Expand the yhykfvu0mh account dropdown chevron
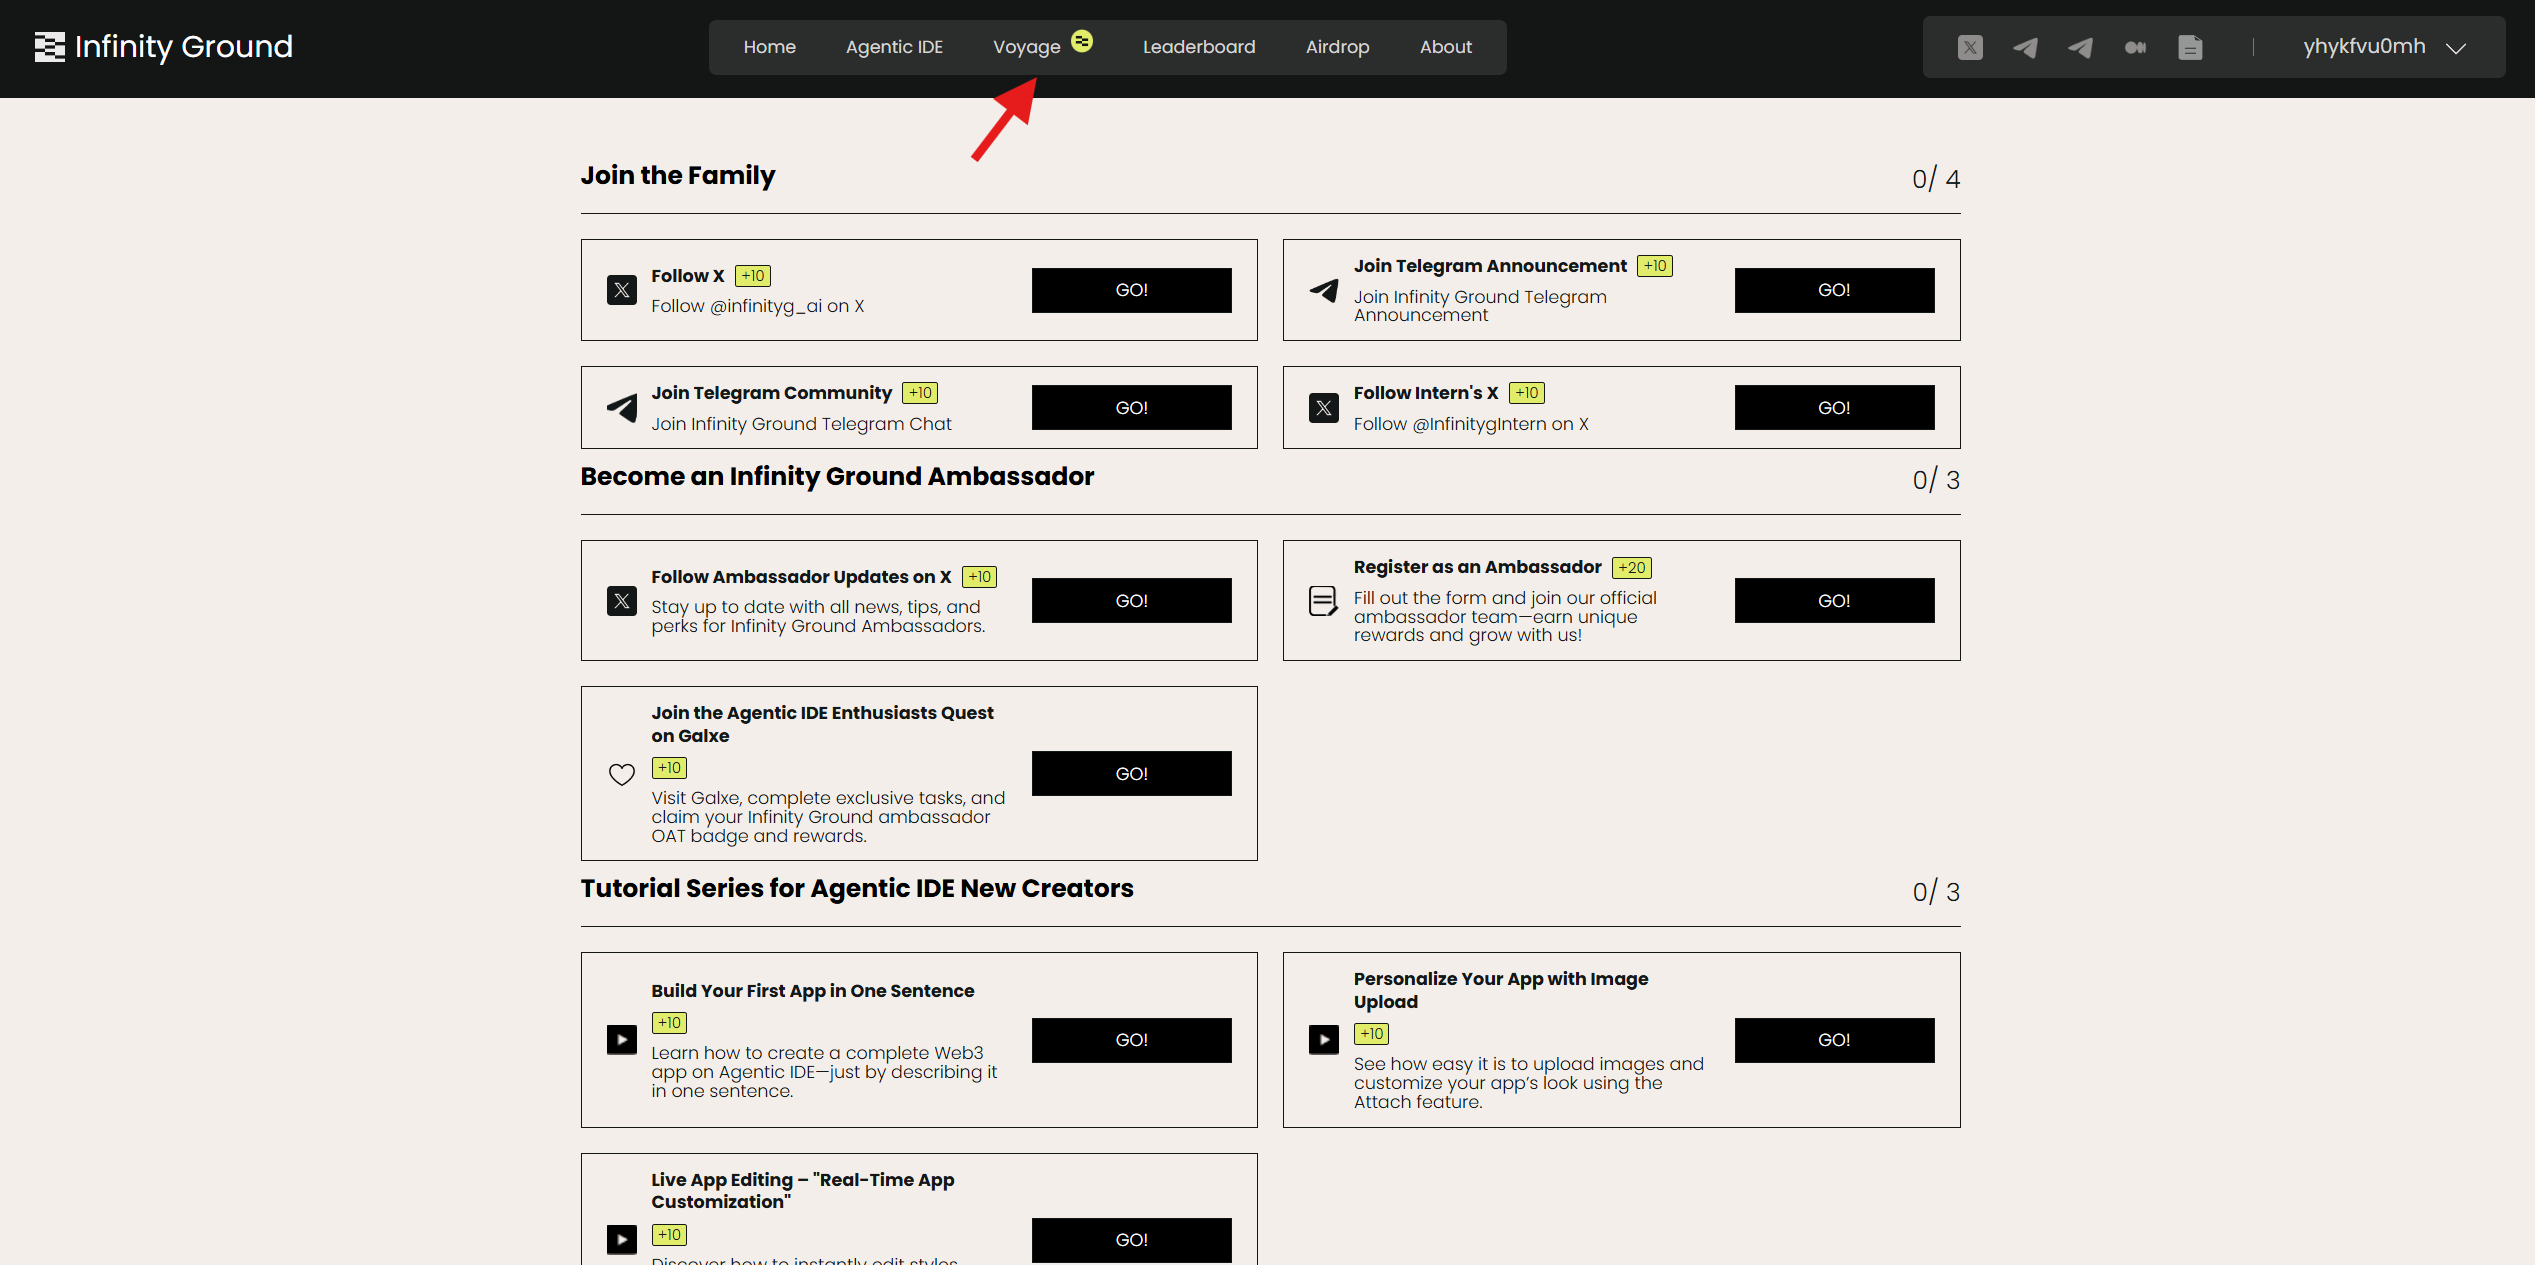This screenshot has height=1265, width=2535. [x=2456, y=48]
